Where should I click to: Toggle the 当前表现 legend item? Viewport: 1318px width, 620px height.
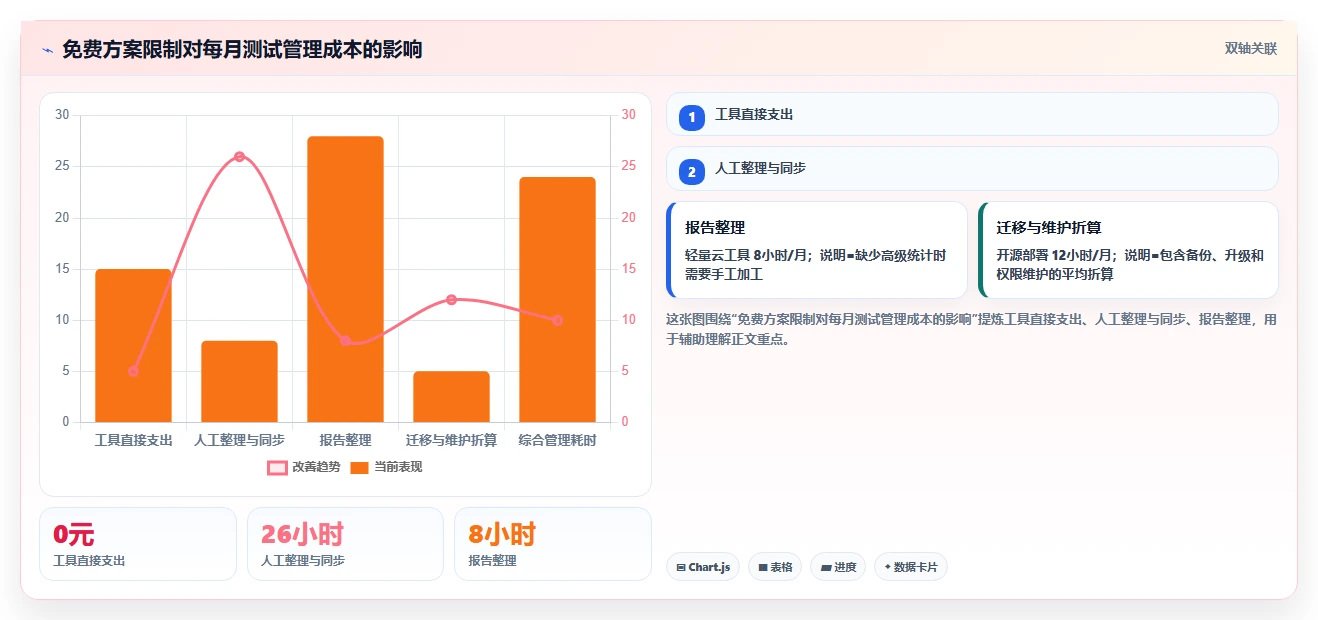tap(386, 467)
